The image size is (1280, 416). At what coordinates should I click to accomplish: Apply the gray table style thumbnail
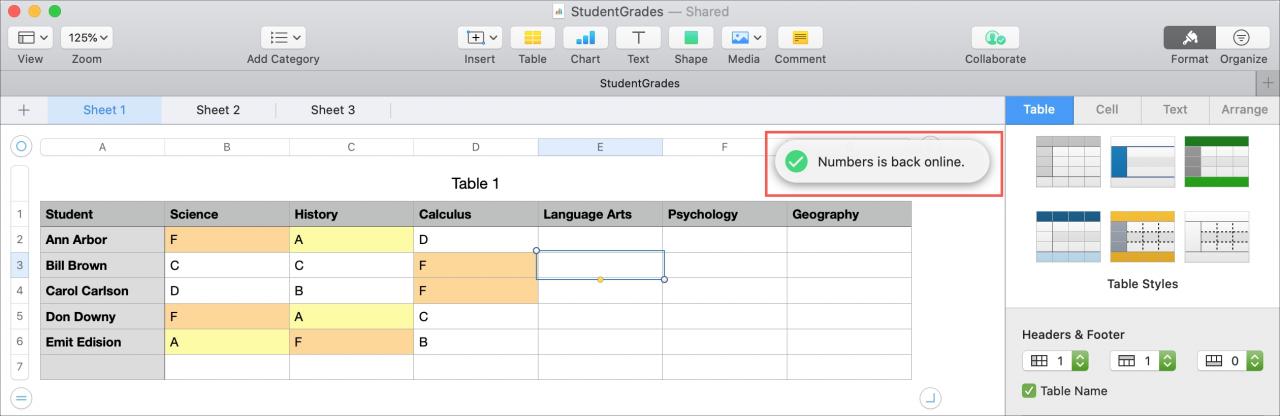(x=1068, y=162)
